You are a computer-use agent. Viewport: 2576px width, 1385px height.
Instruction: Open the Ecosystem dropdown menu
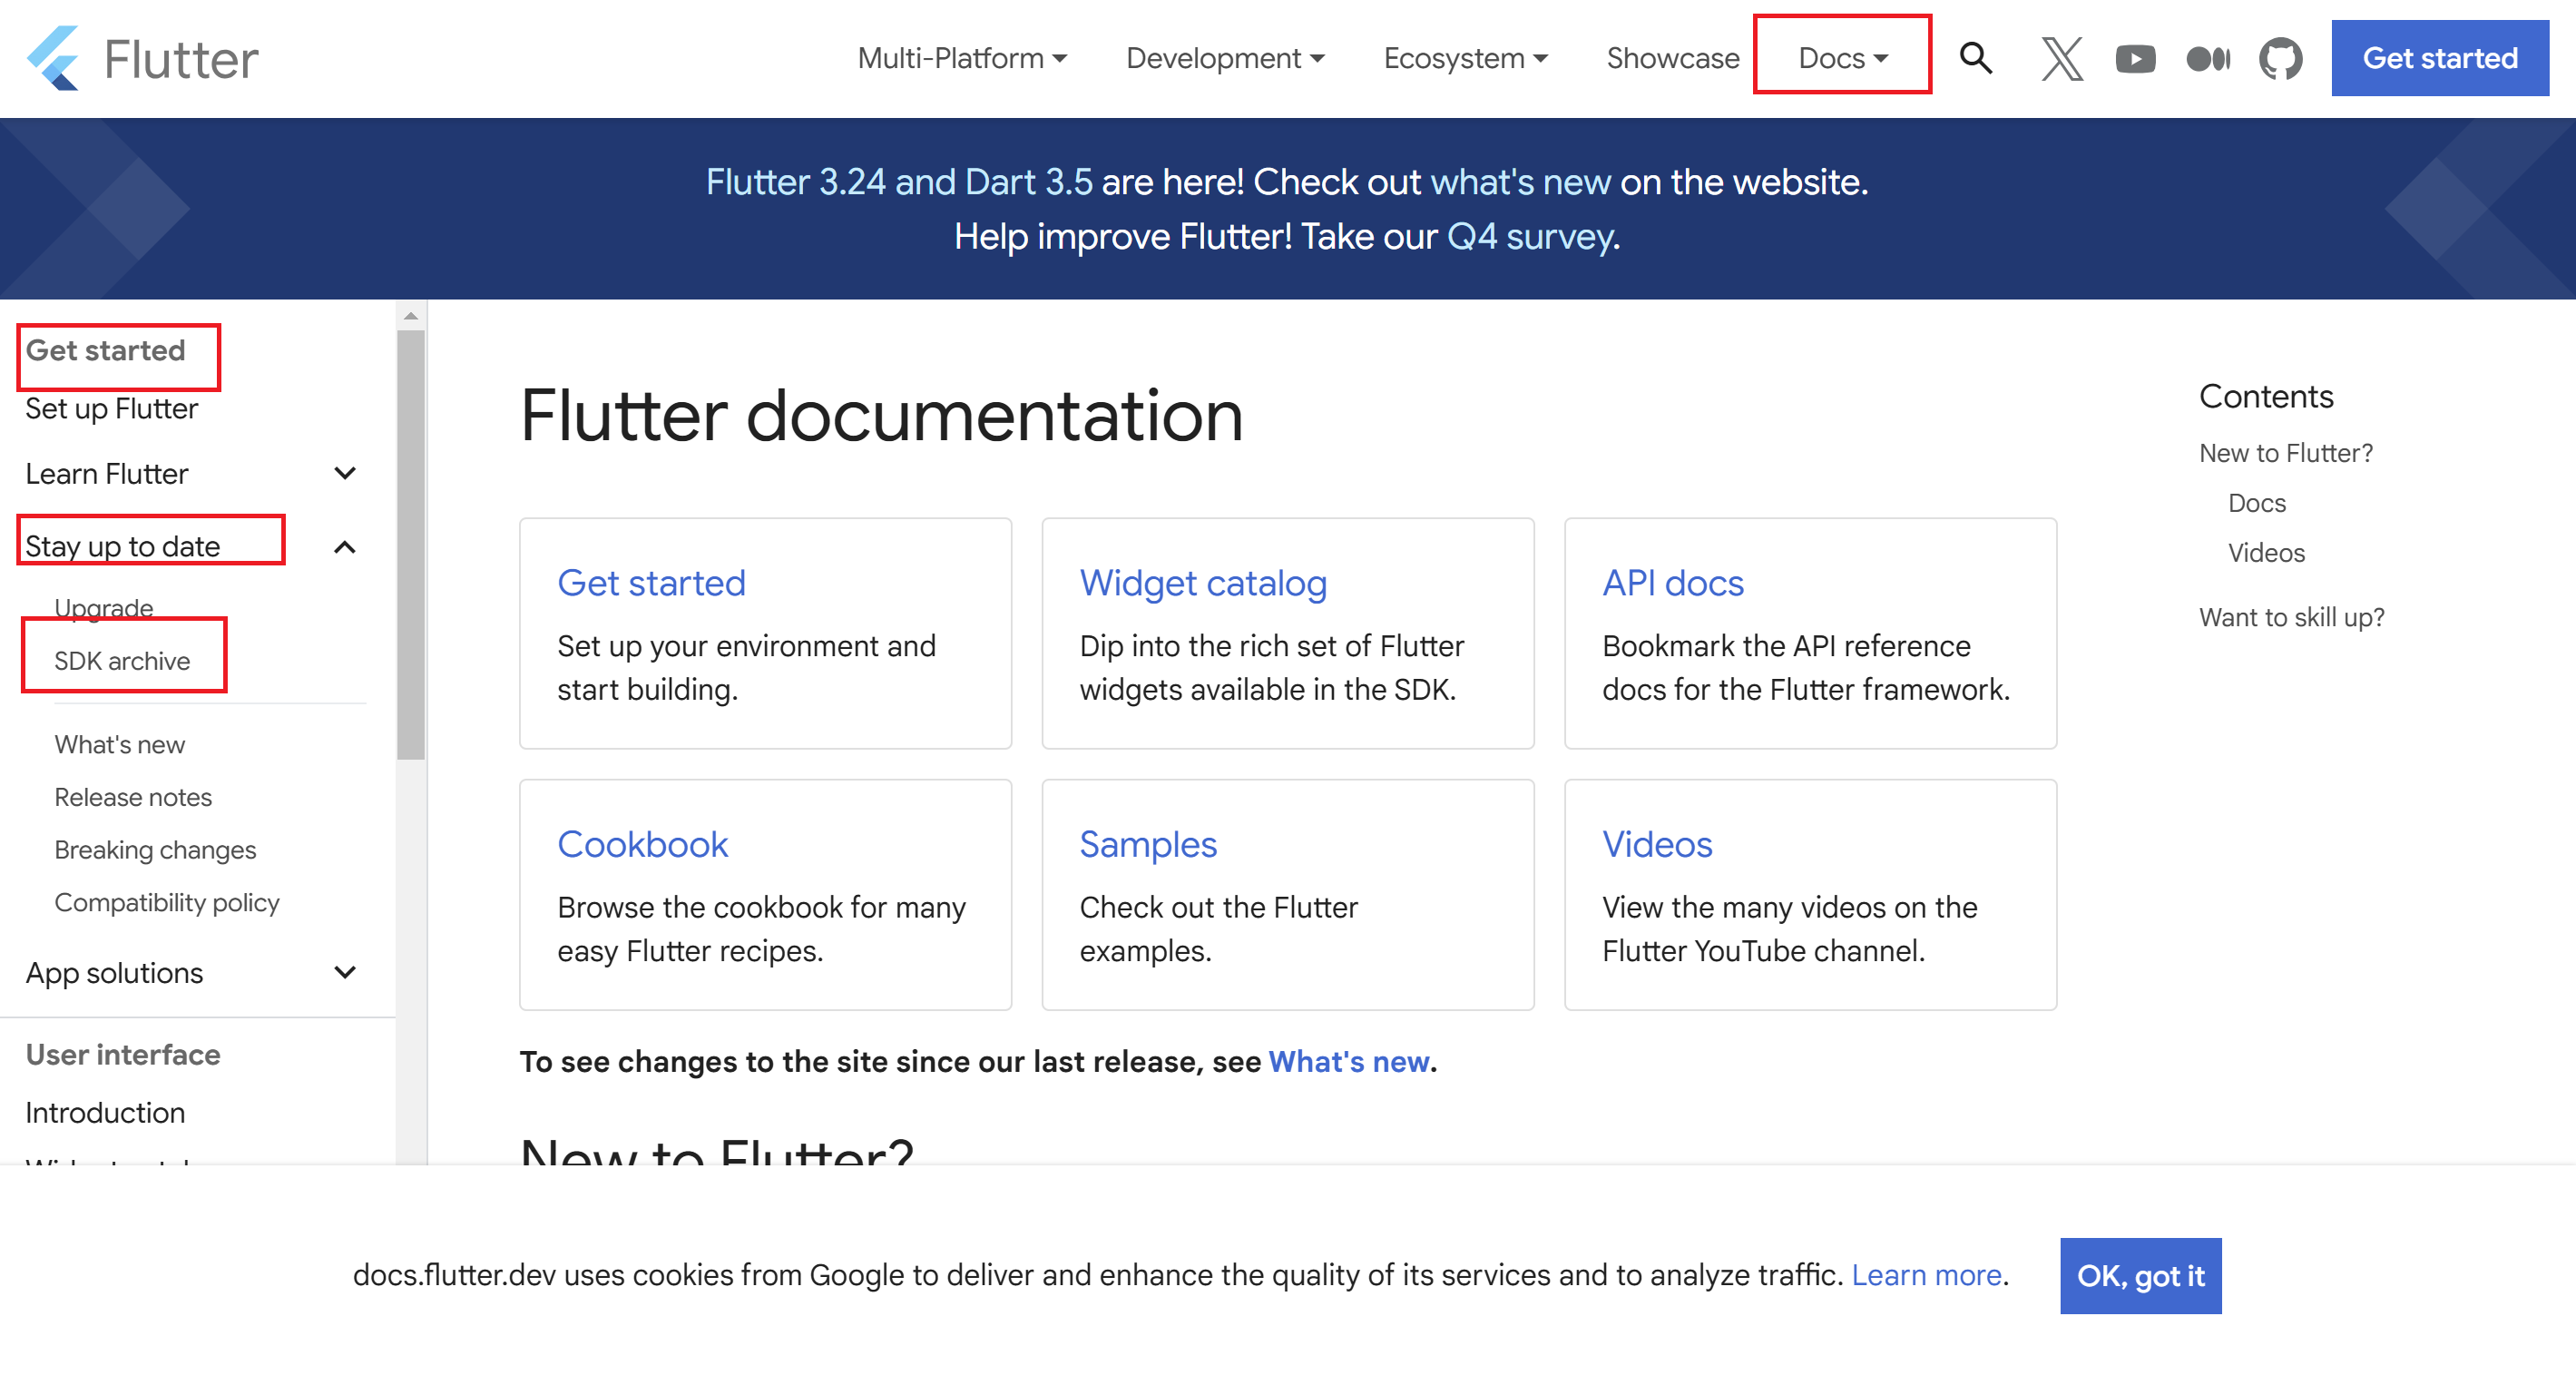[x=1465, y=58]
